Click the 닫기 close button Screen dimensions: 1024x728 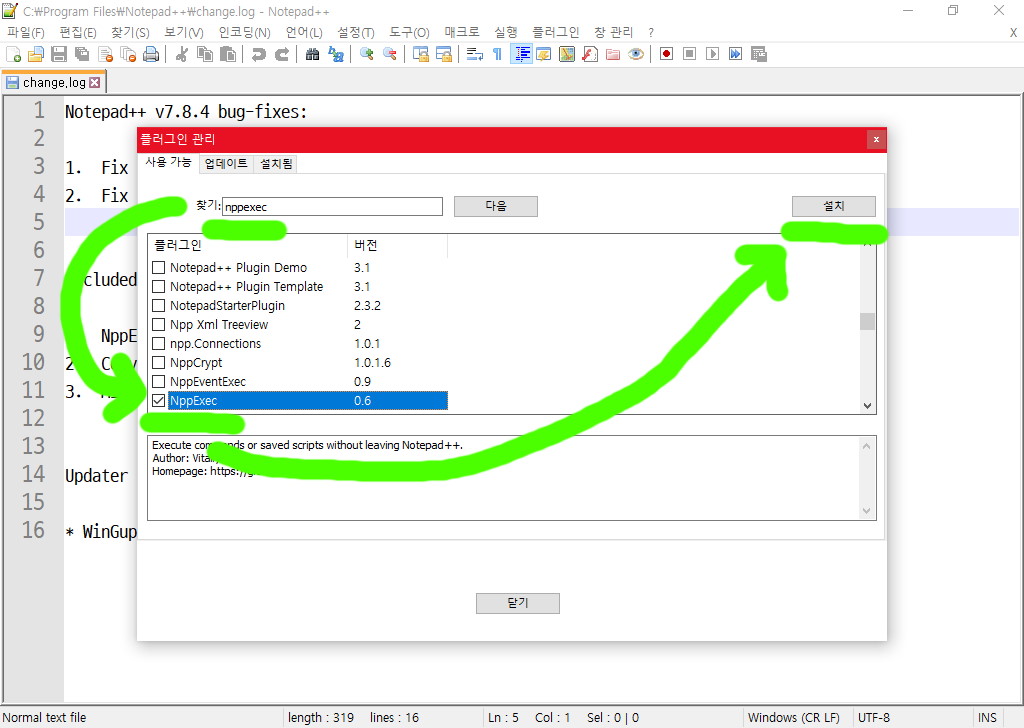[x=517, y=603]
